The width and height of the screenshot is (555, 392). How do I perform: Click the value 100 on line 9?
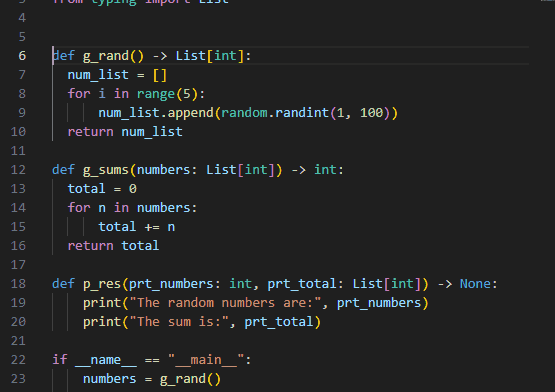[372, 113]
